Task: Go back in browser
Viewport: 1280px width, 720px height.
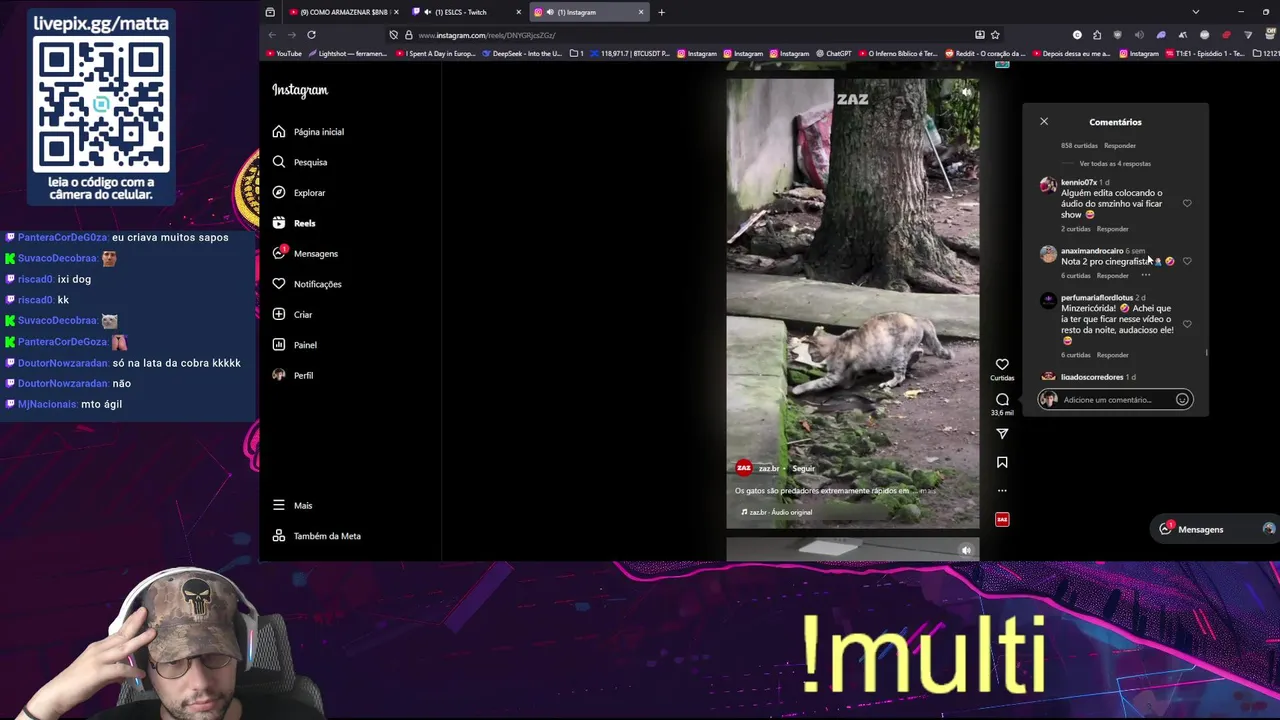Action: point(271,34)
